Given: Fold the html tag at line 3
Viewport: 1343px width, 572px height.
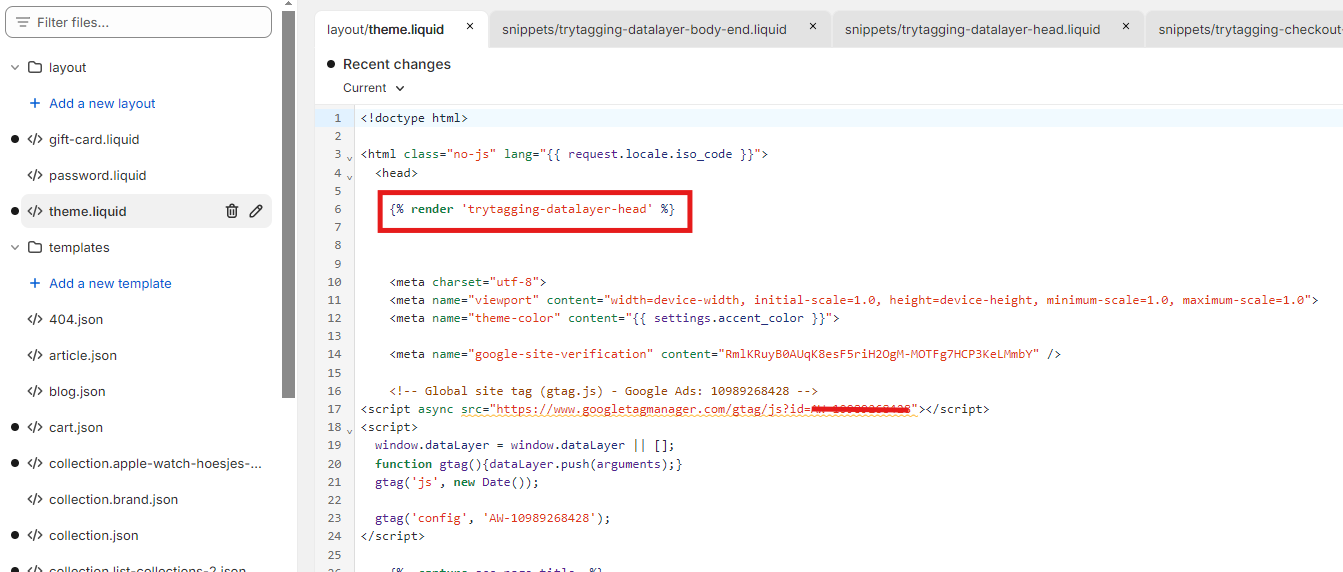Looking at the screenshot, I should tap(349, 157).
